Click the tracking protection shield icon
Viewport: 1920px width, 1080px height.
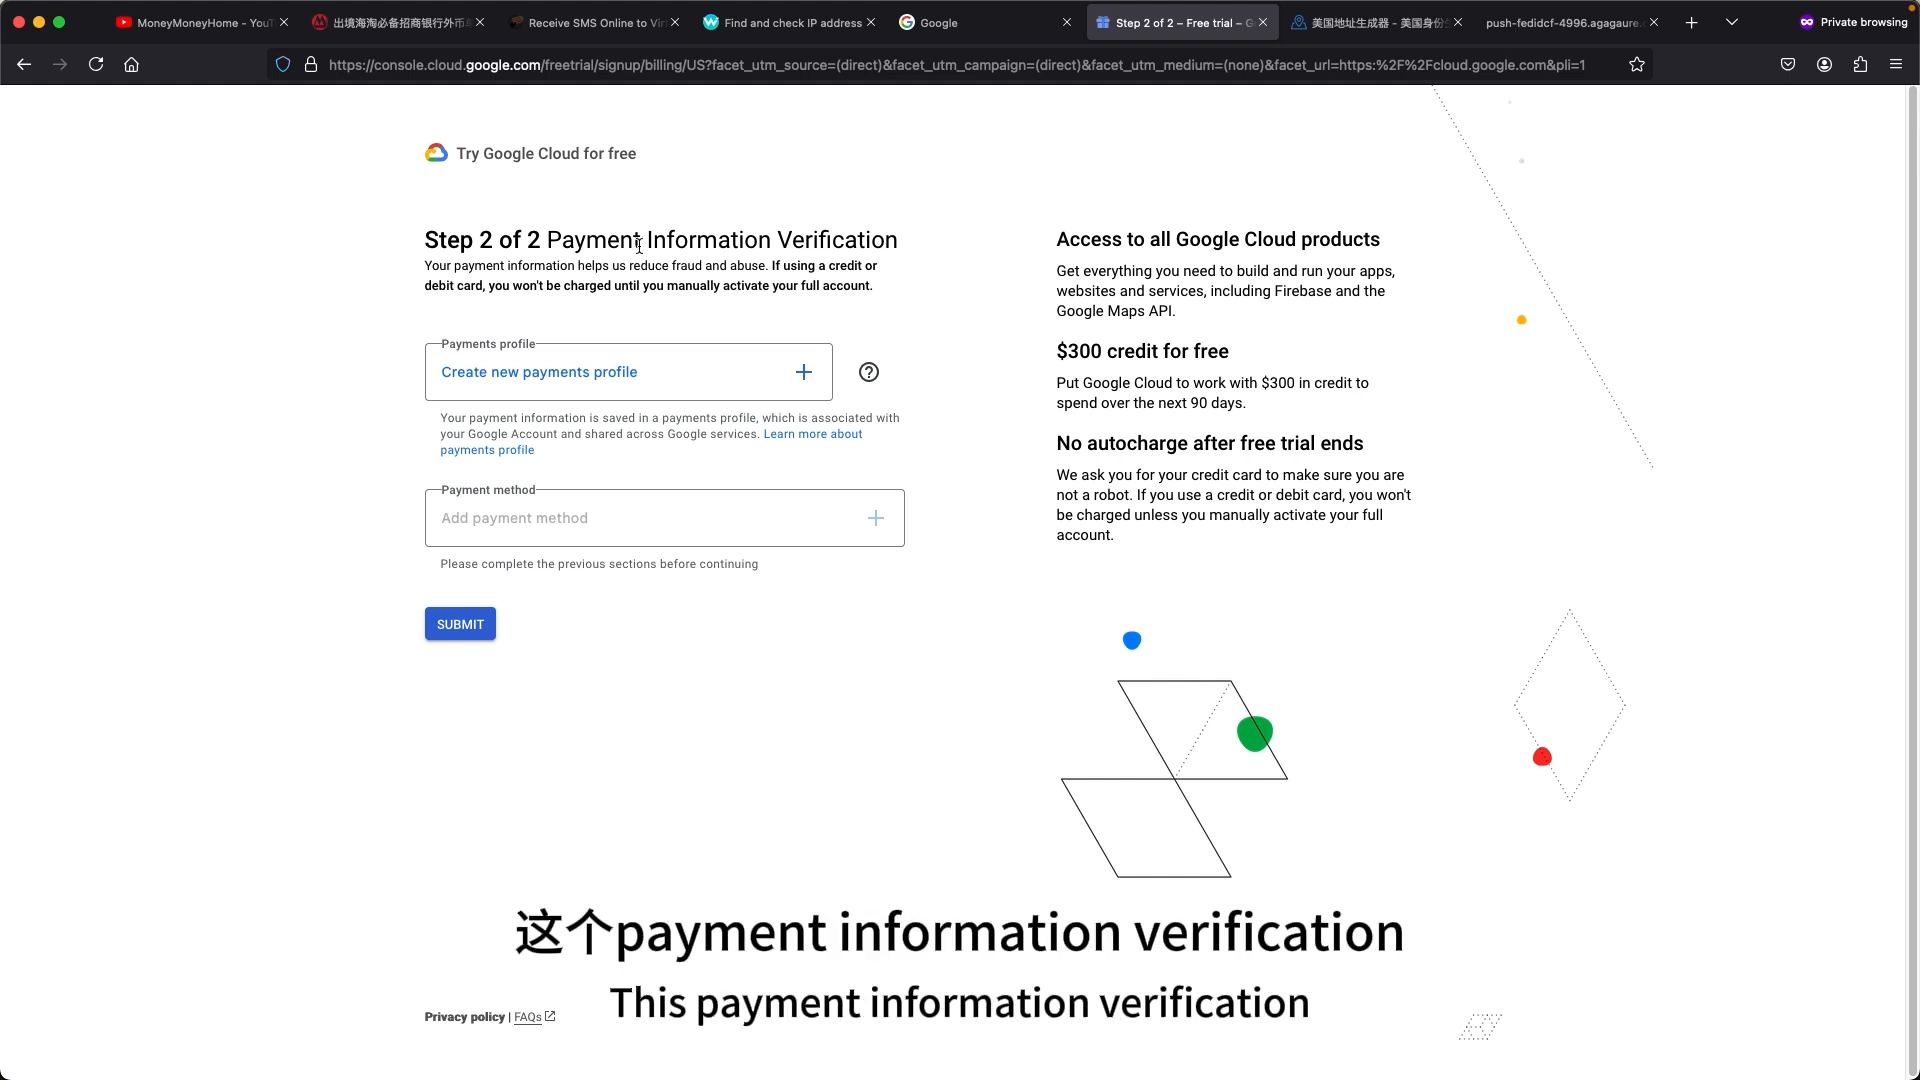click(283, 65)
